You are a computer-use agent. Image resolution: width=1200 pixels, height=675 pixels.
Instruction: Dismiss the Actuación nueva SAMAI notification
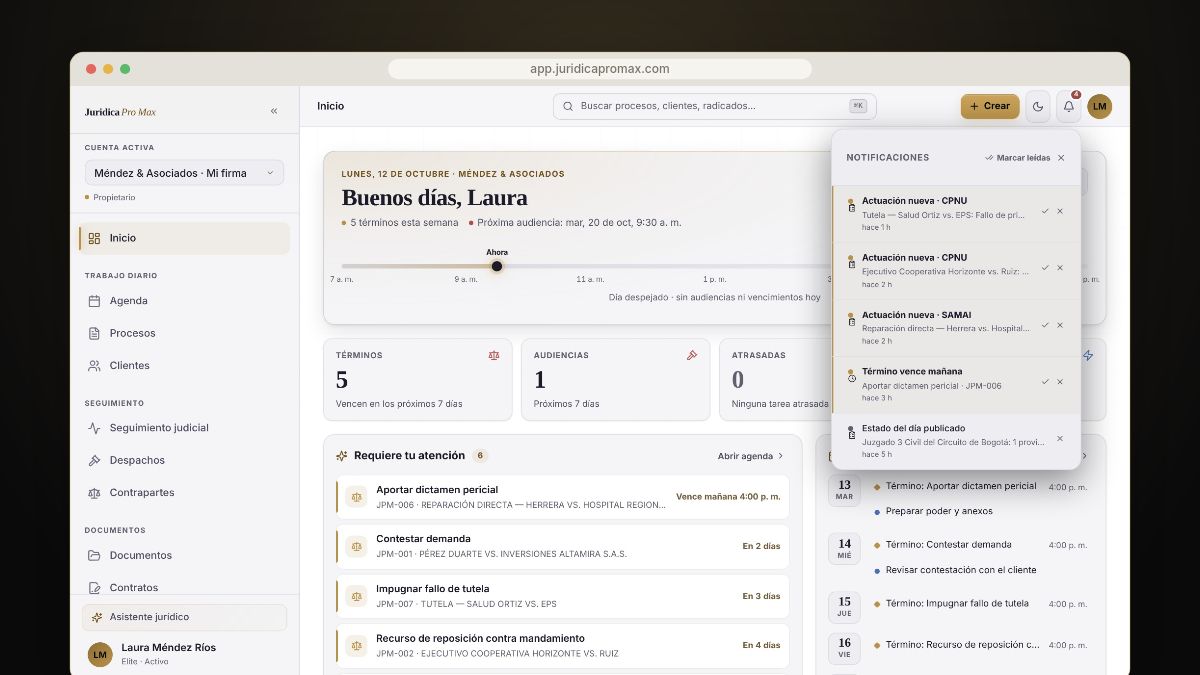click(x=1060, y=325)
